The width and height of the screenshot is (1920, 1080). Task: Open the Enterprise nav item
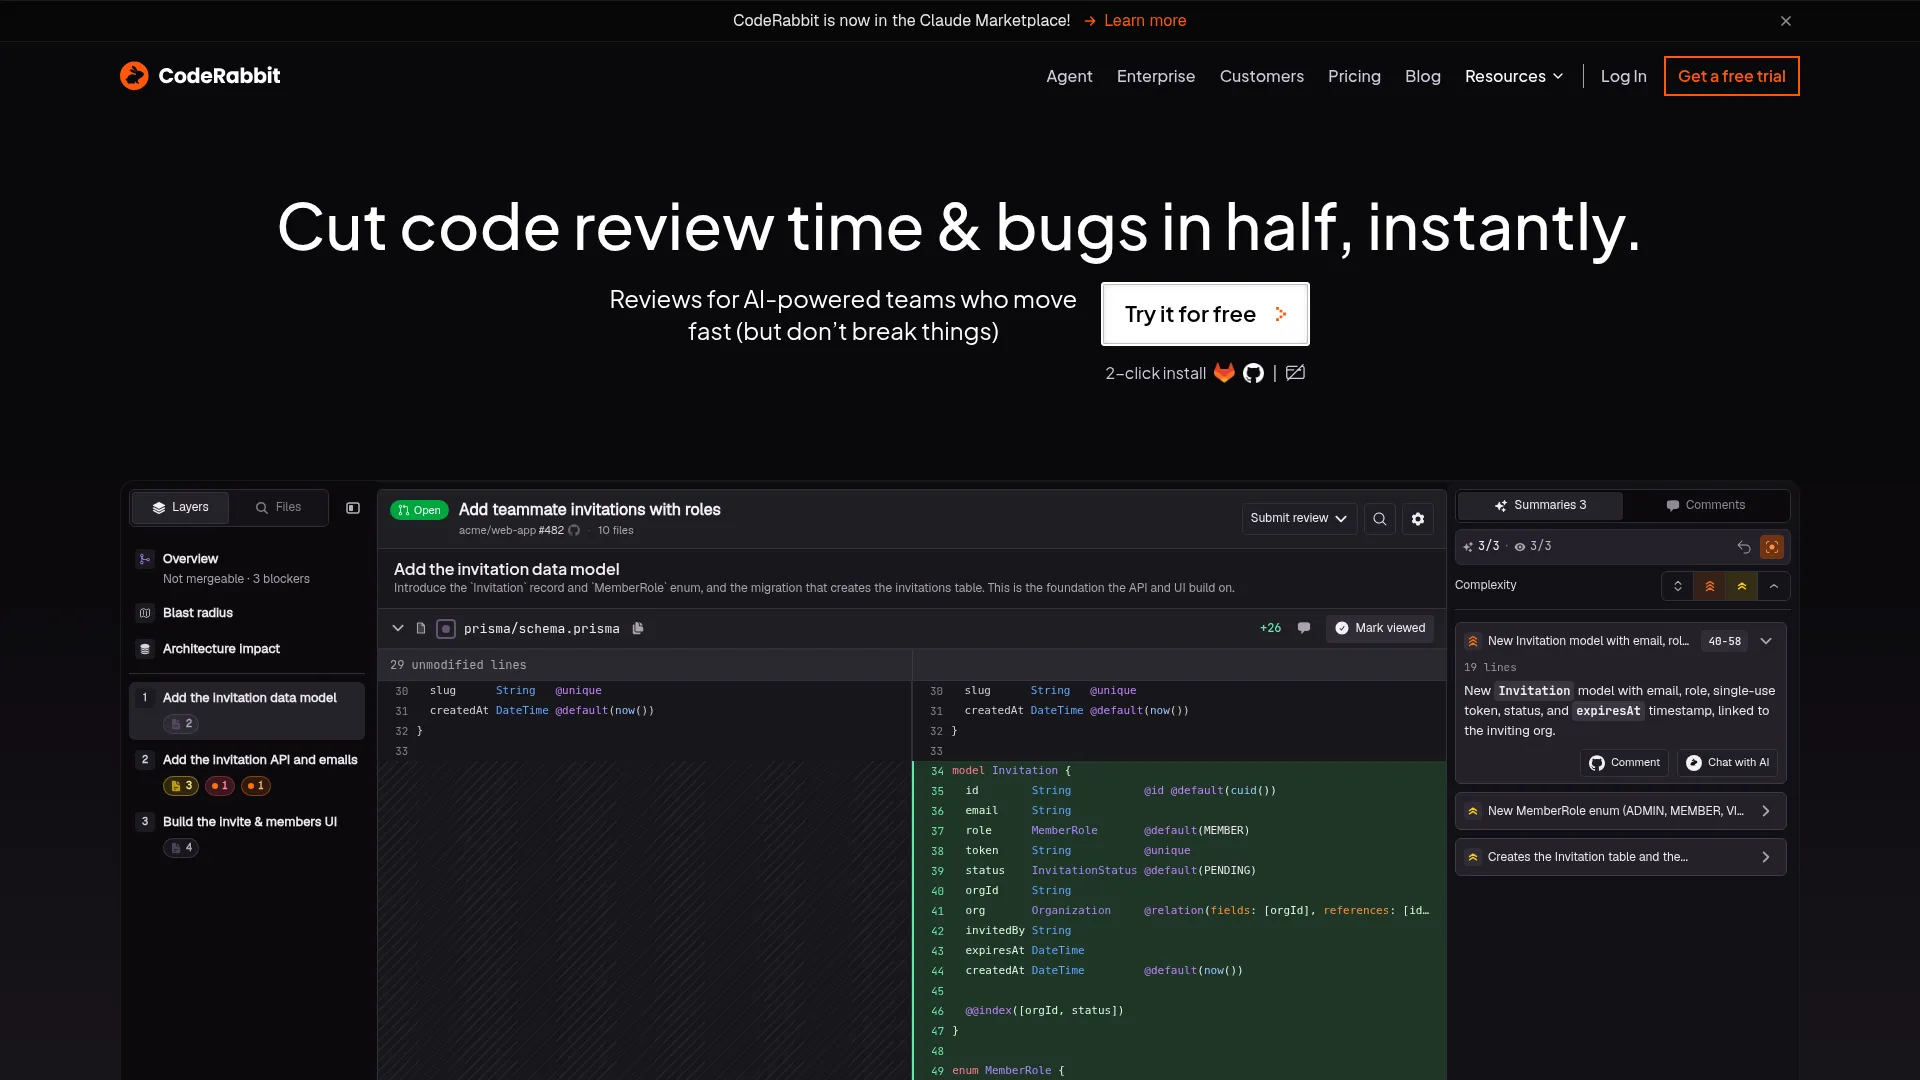(1156, 76)
